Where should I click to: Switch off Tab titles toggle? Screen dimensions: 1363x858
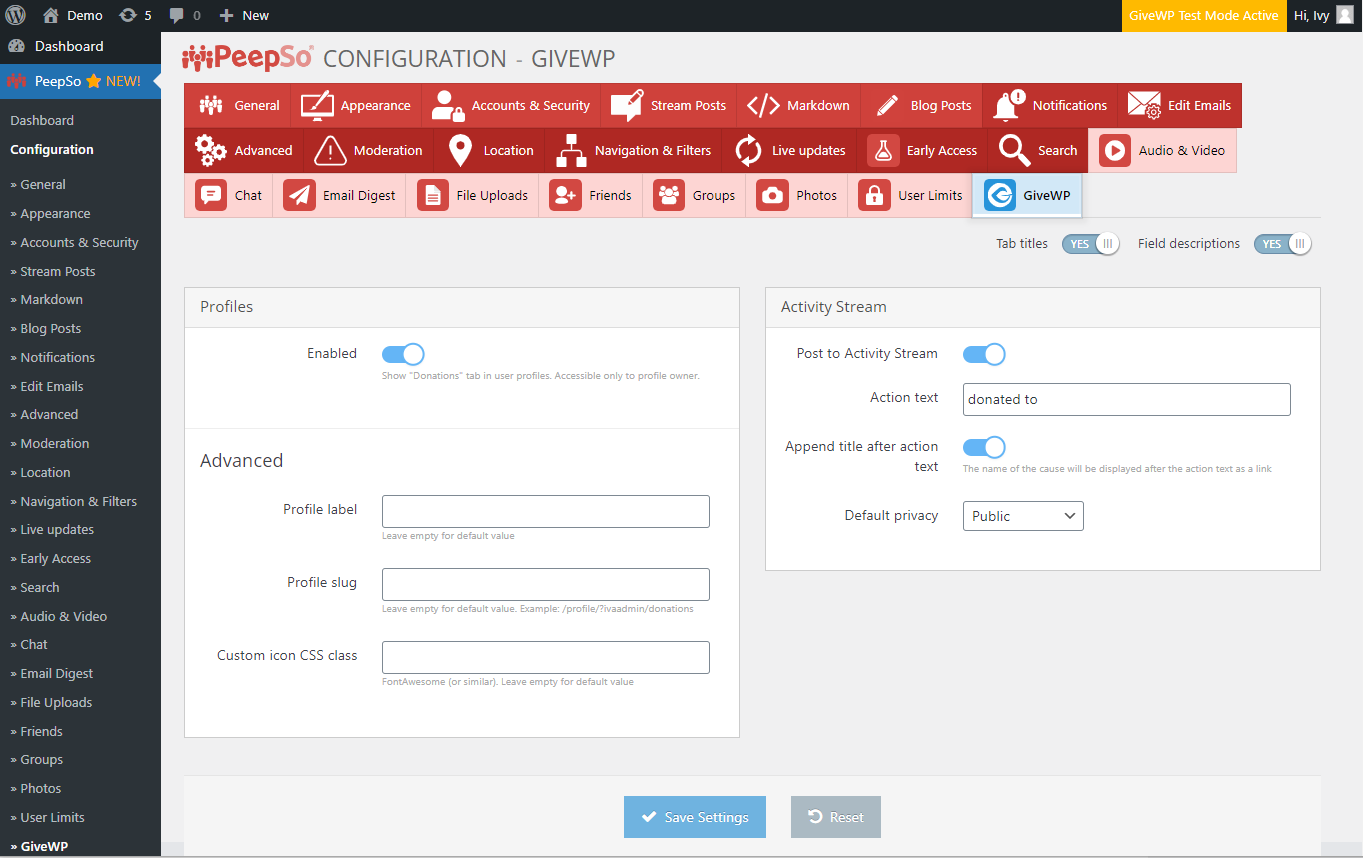[1091, 244]
